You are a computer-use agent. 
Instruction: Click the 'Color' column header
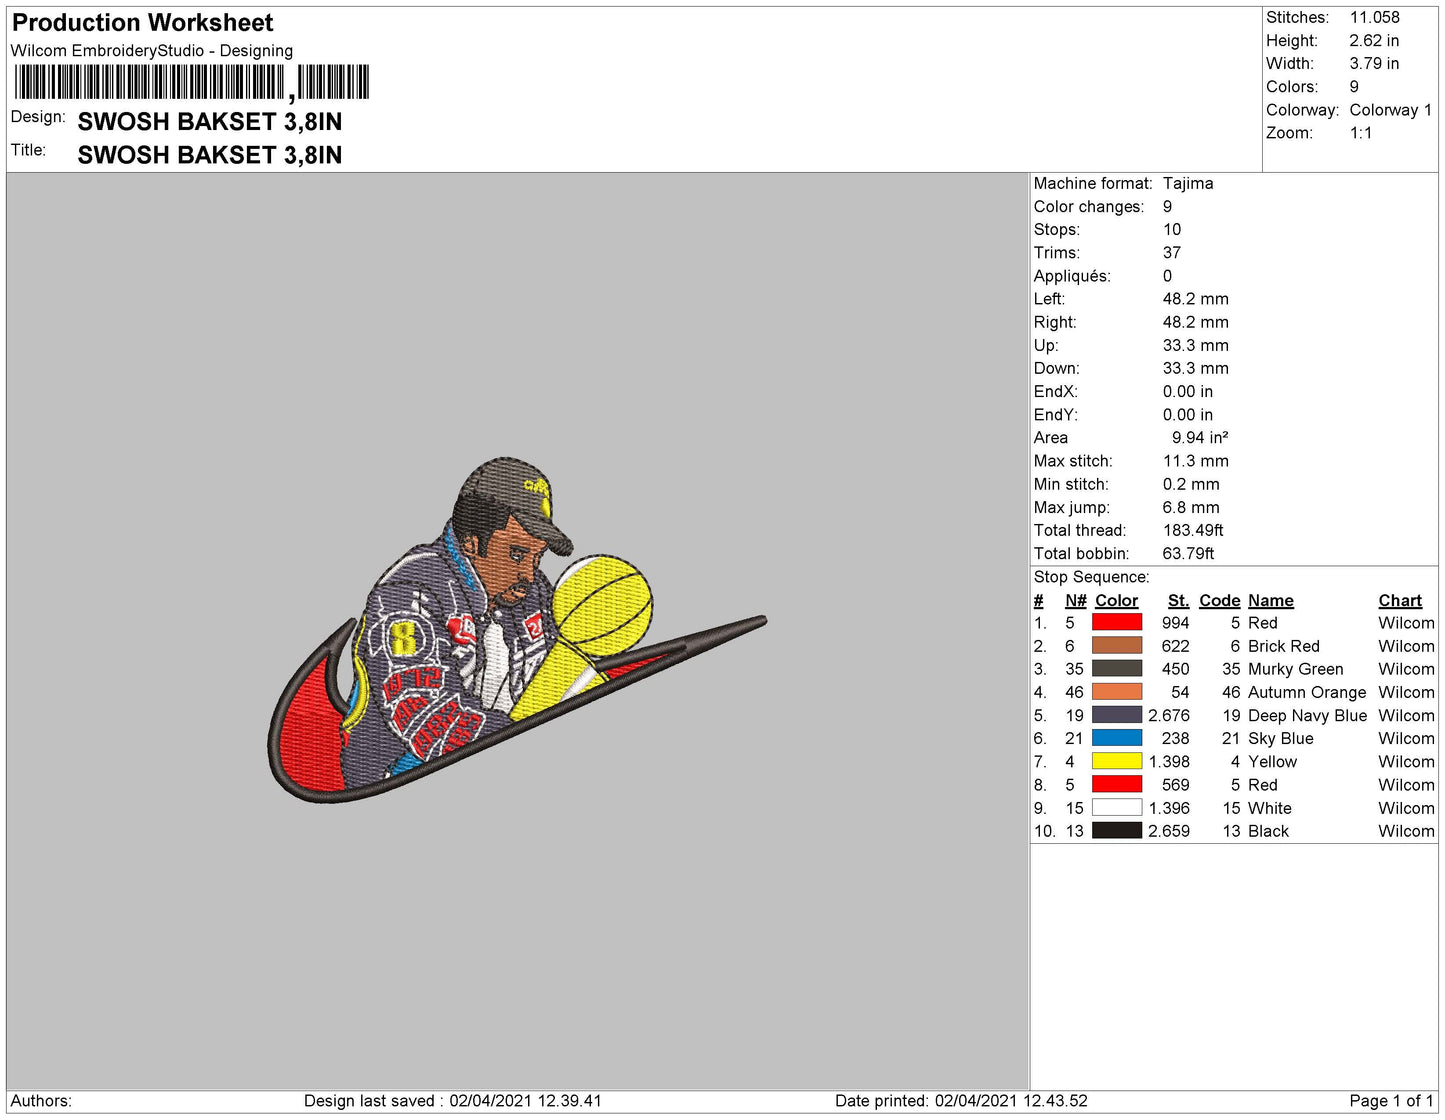[1116, 600]
